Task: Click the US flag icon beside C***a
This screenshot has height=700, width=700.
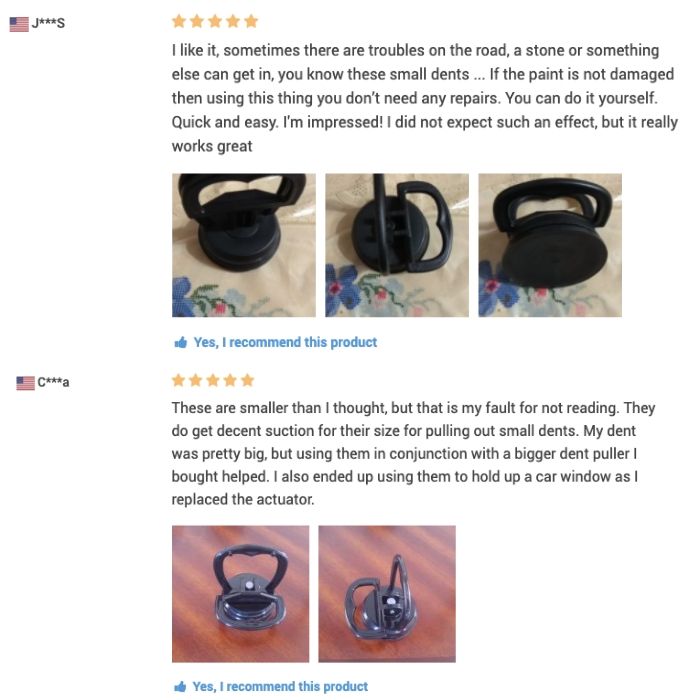Action: (25, 383)
